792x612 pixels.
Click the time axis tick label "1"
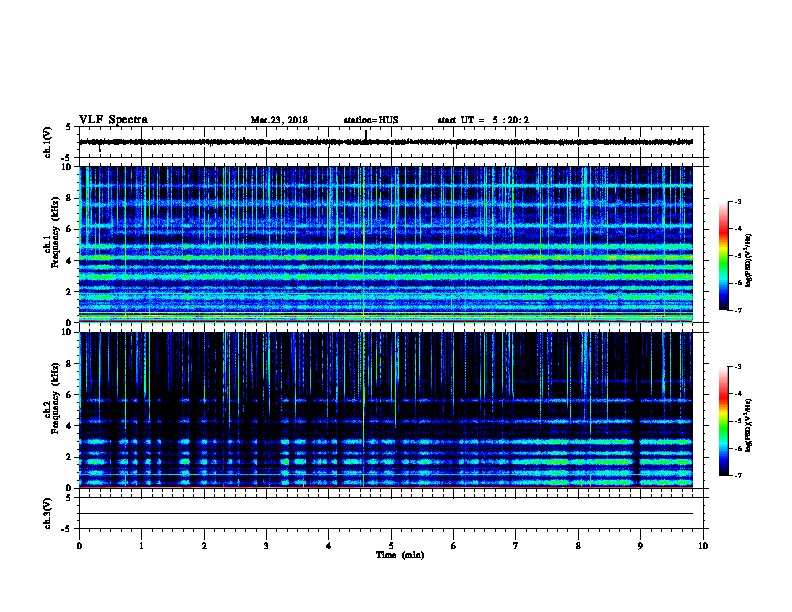tap(141, 545)
